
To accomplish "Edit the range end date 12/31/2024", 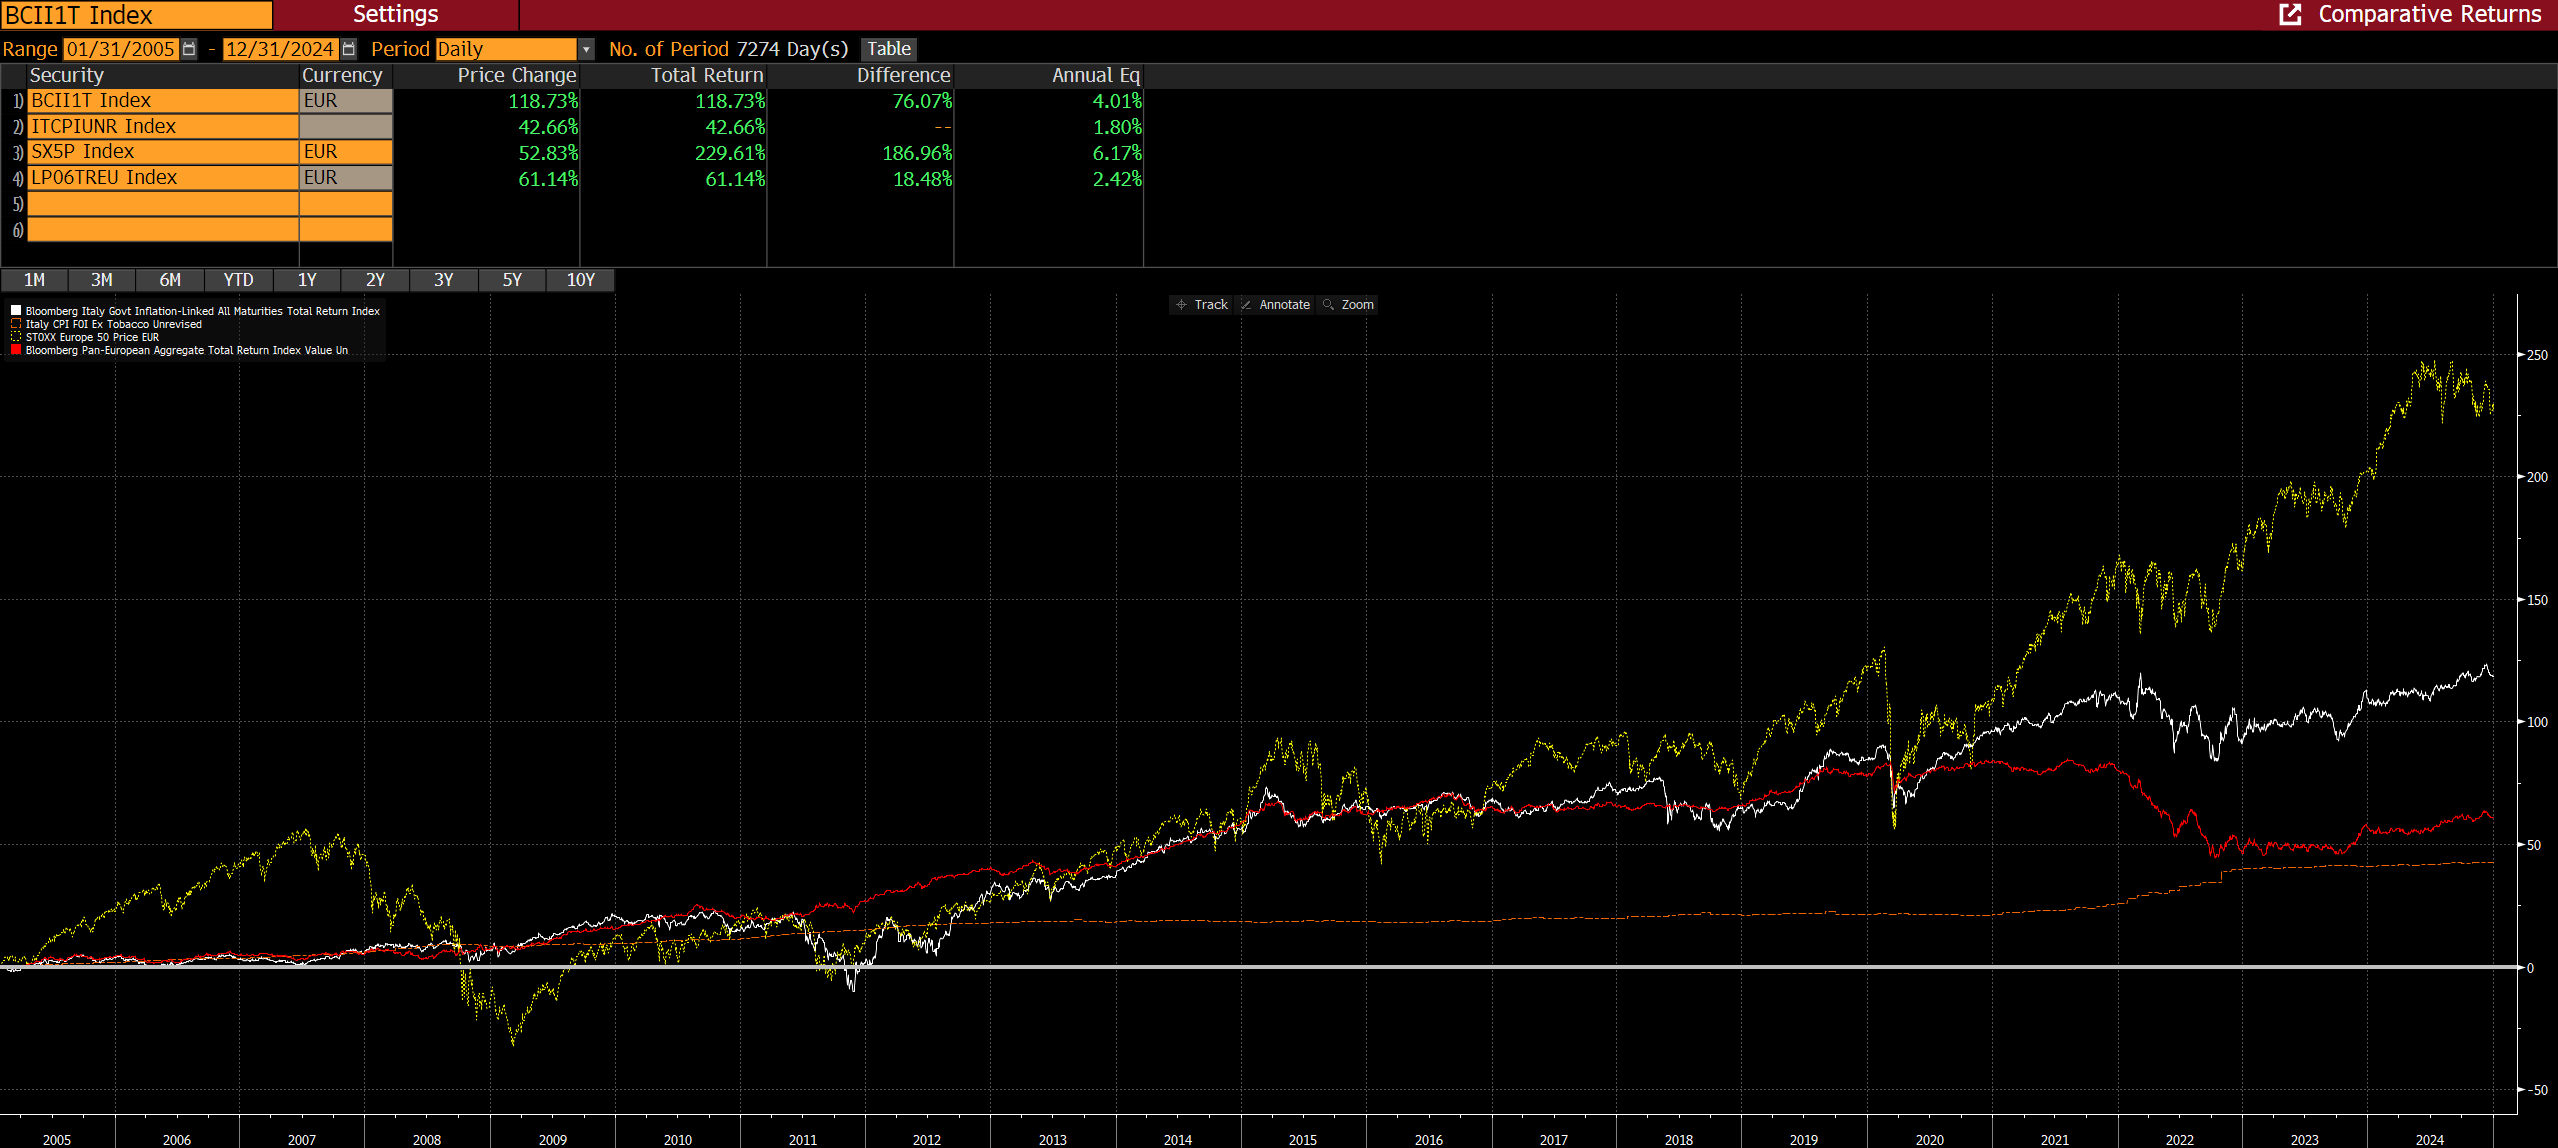I will (281, 49).
